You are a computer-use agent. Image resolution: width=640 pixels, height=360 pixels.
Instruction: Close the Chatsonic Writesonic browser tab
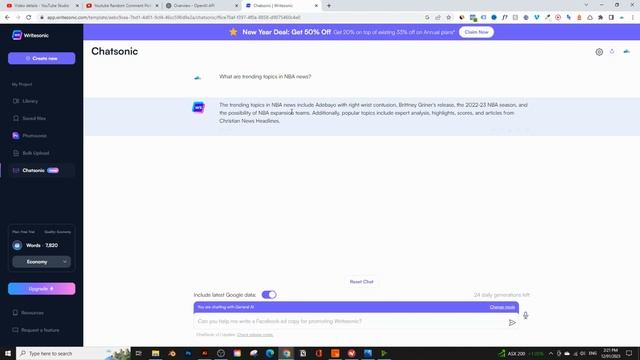click(x=316, y=6)
